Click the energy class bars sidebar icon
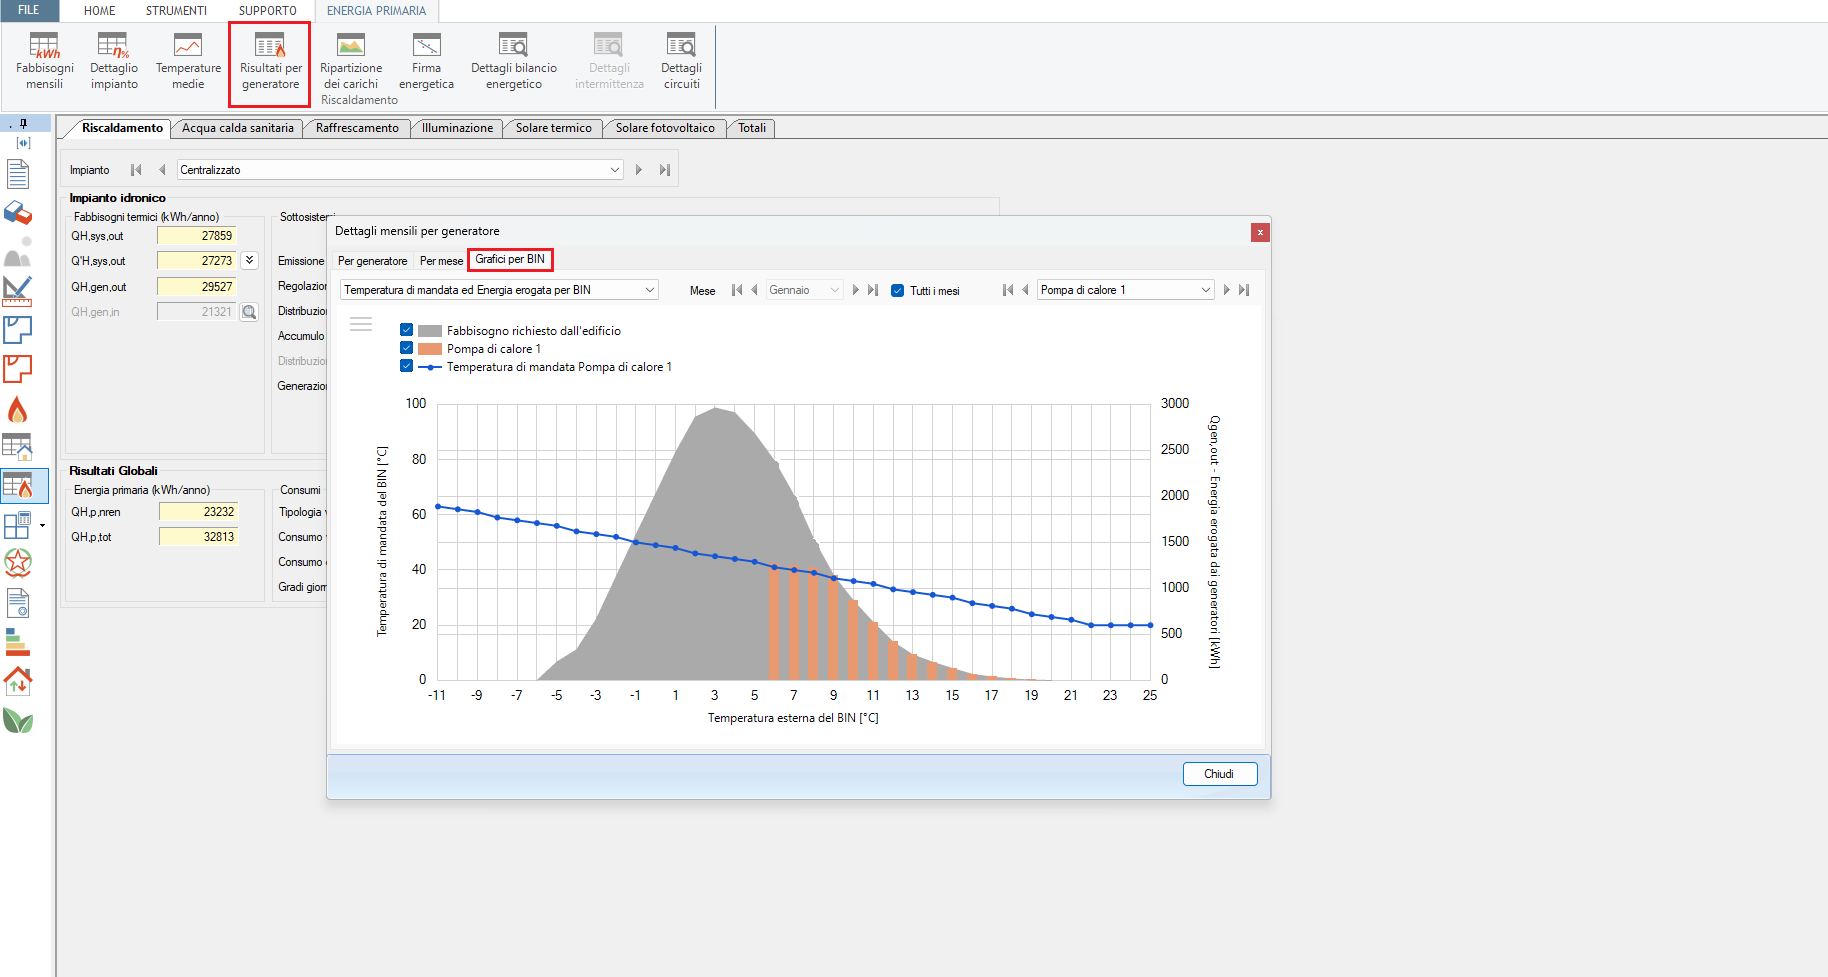 (x=18, y=642)
